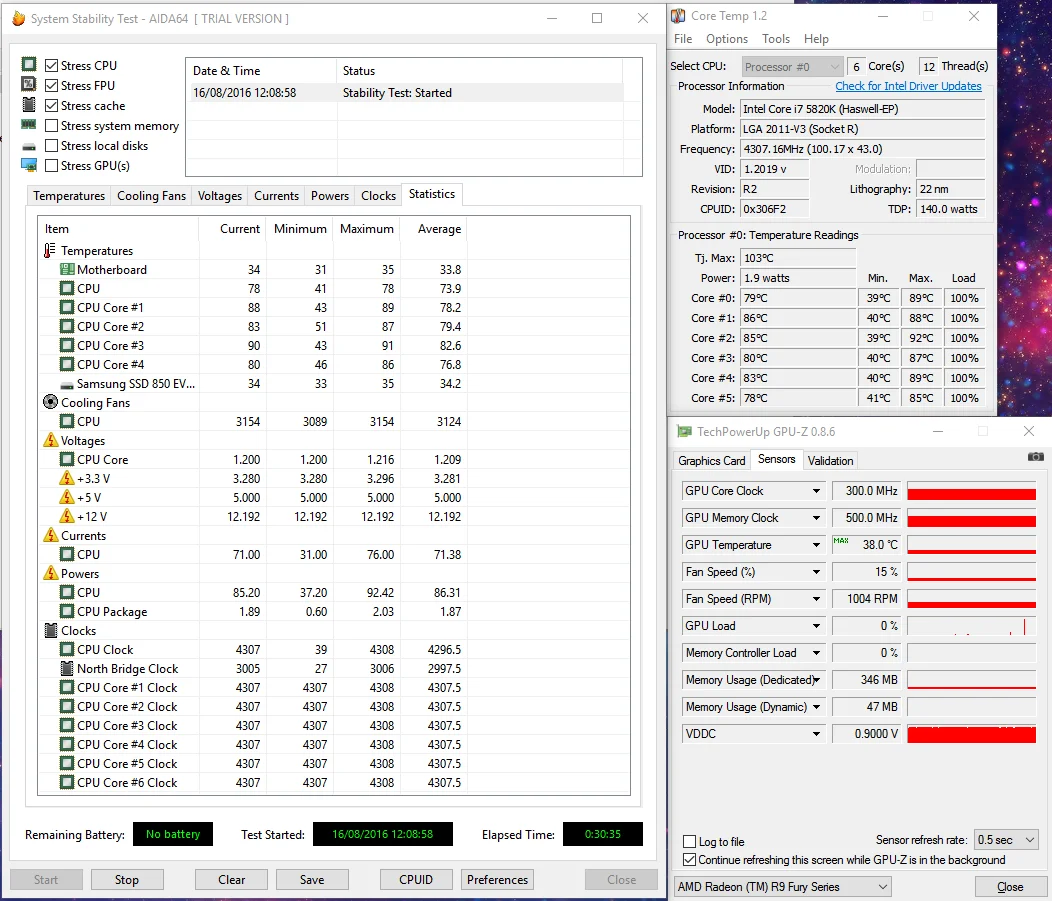Click the AIDA64 flame icon in title bar
The image size is (1052, 901).
18,18
